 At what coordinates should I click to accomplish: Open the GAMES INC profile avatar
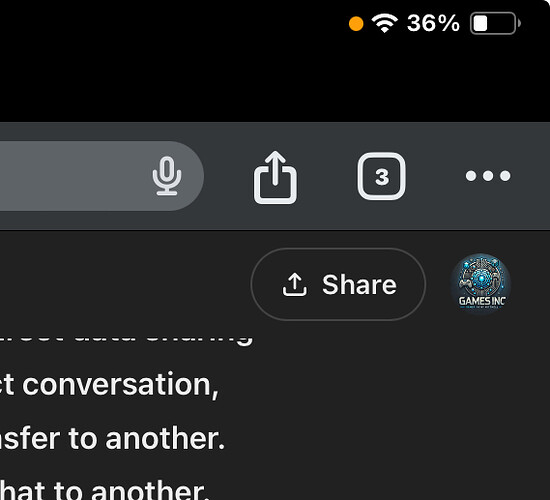tap(481, 284)
